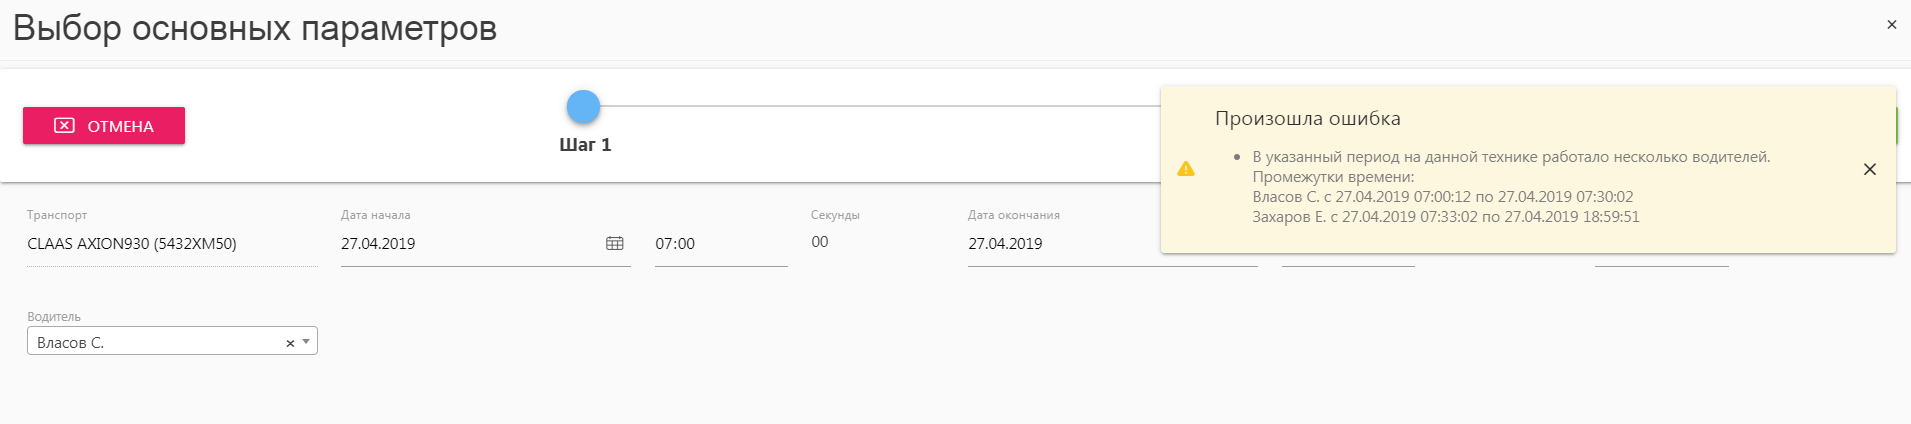The height and width of the screenshot is (424, 1911).
Task: Click the Секунды value 00
Action: click(x=820, y=242)
